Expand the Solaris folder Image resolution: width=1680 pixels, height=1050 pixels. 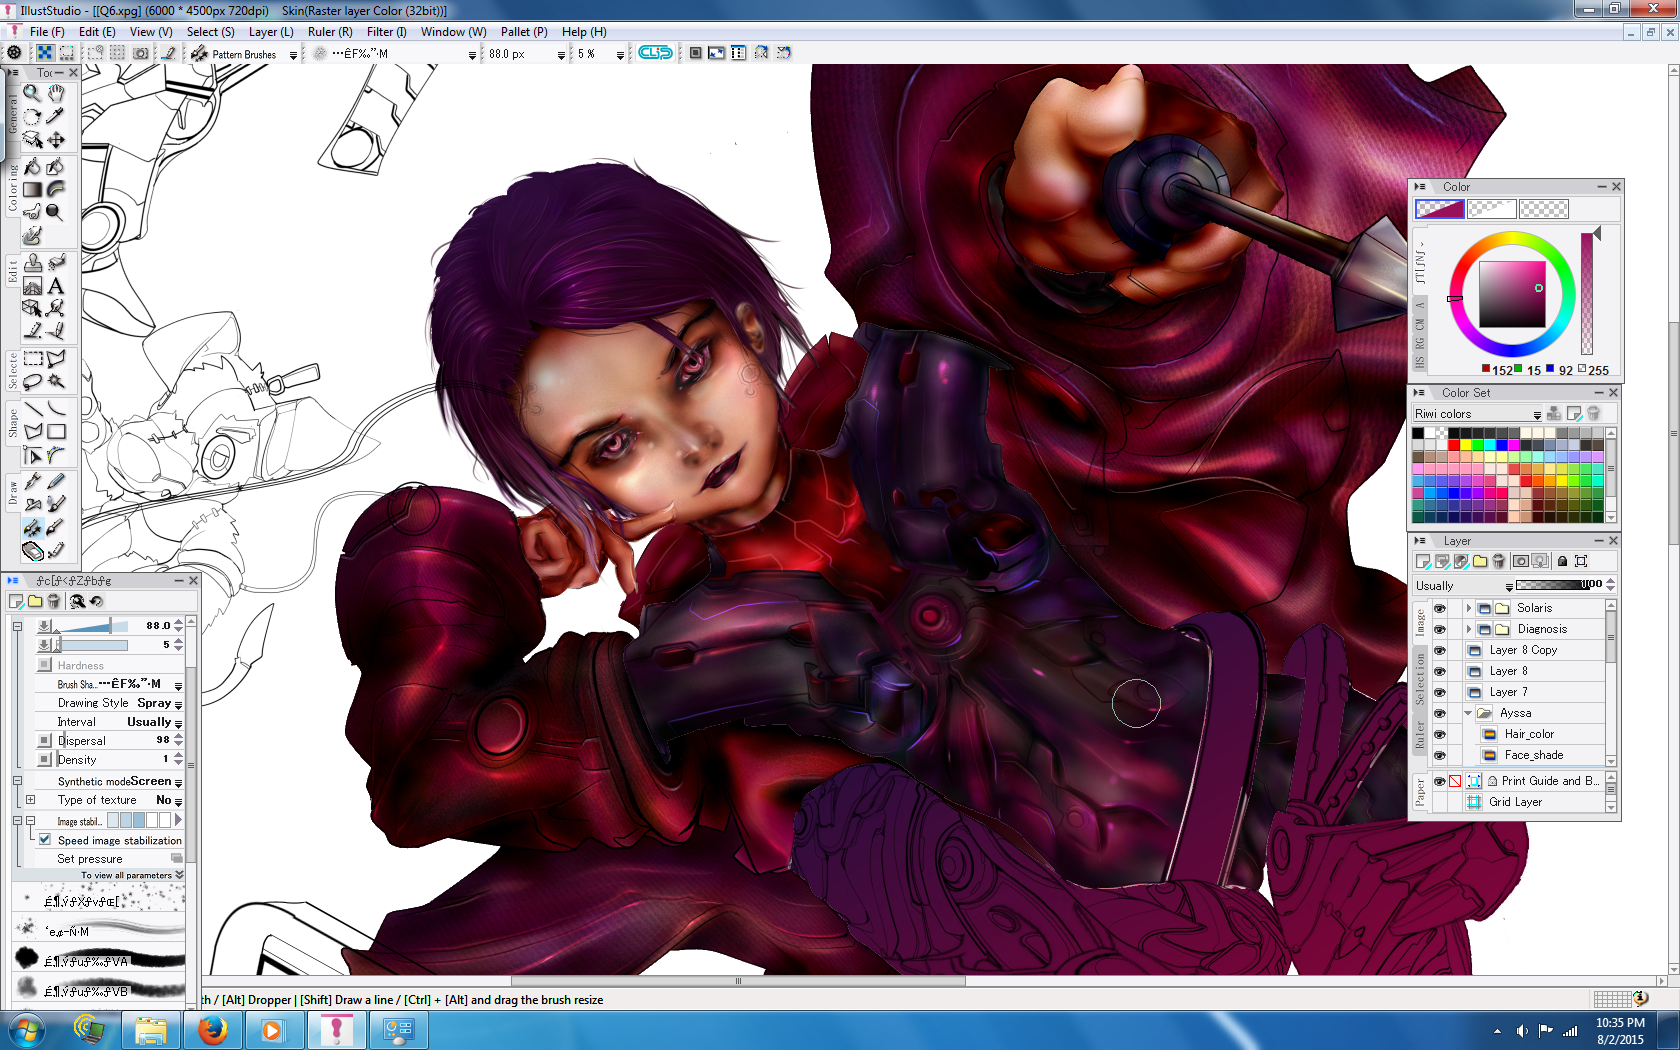1468,608
